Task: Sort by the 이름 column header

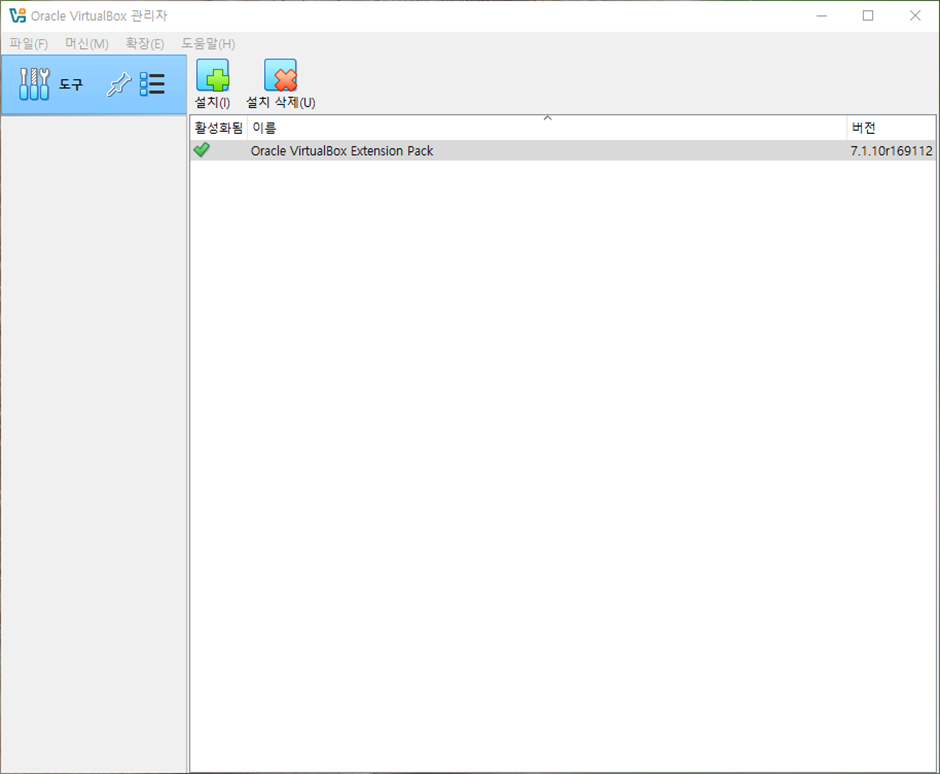Action: coord(547,128)
